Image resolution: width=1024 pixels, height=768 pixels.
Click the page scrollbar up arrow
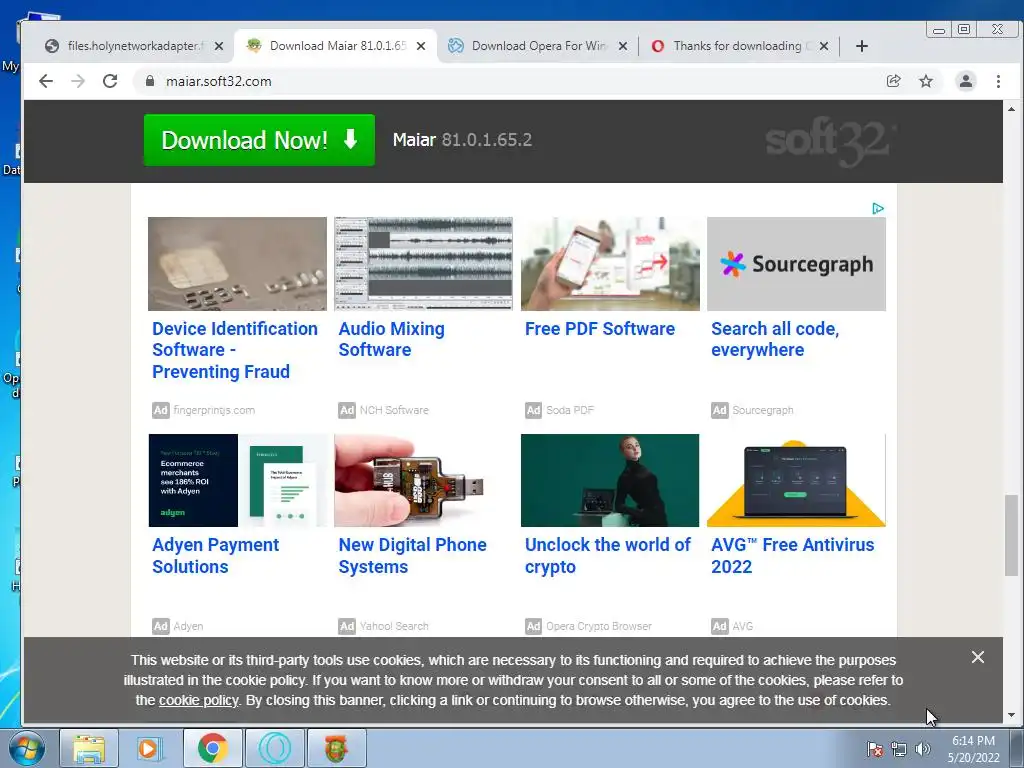1011,109
